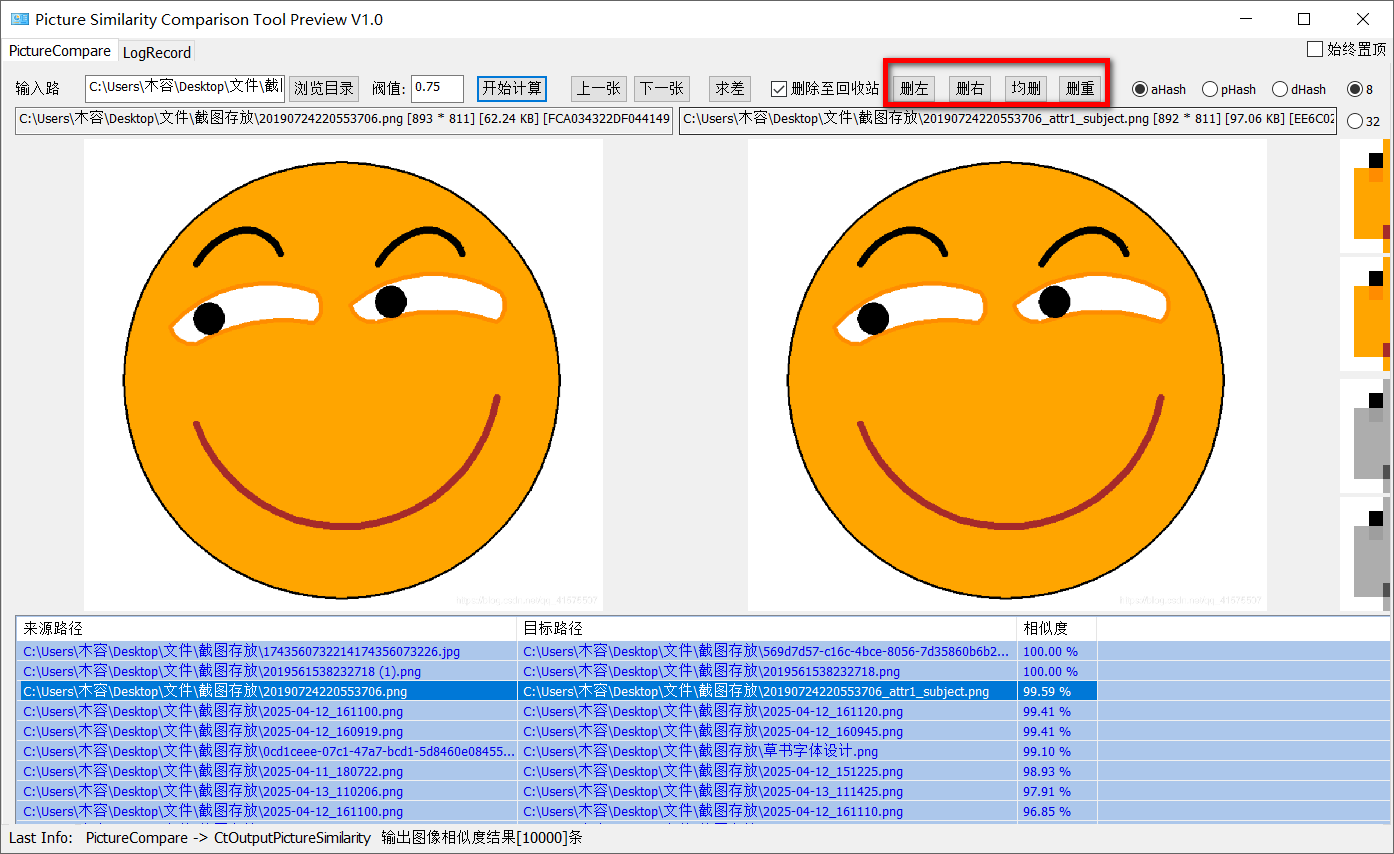Click the 阈值 threshold input field

[x=437, y=88]
